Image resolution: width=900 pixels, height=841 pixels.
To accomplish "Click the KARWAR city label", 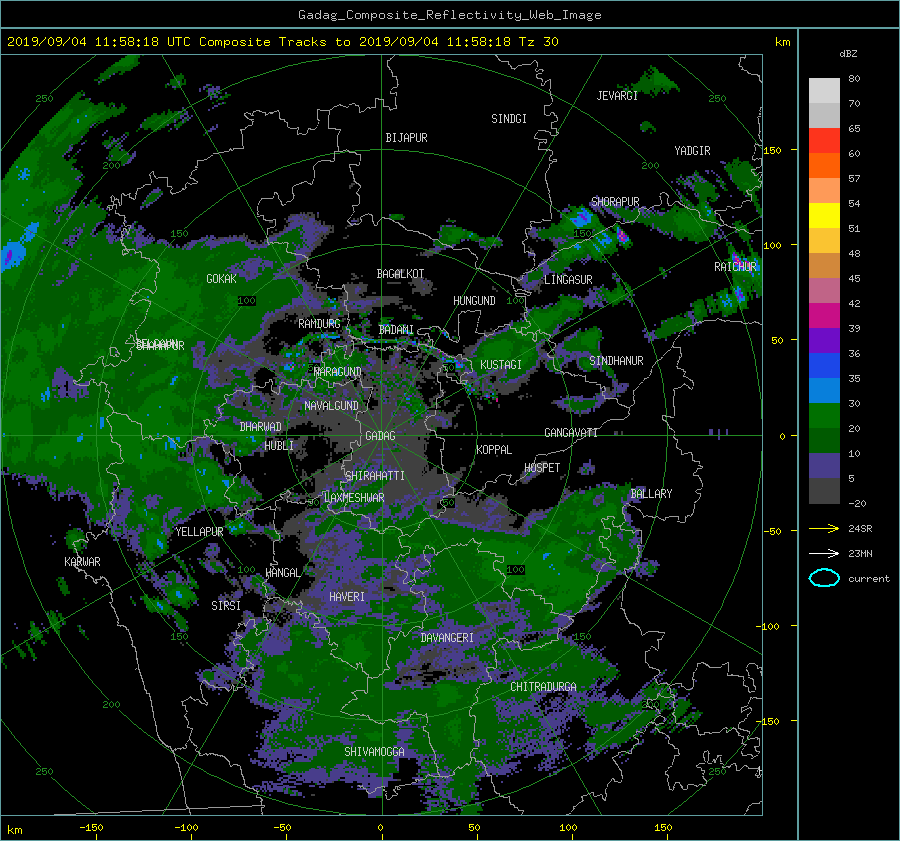I will click(82, 562).
